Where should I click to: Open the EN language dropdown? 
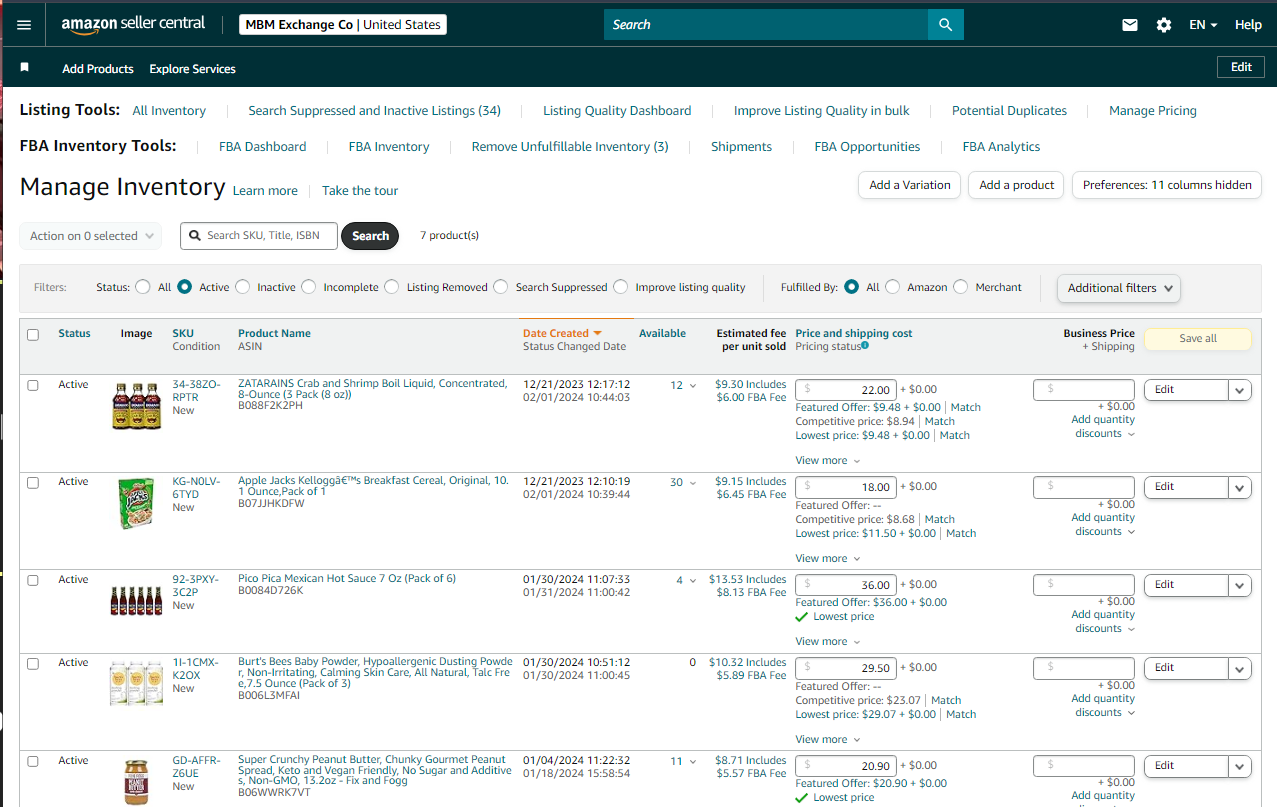tap(1203, 25)
